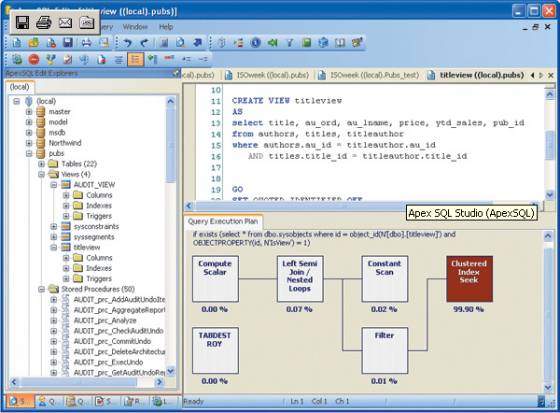Viewport: 560px width, 413px height.
Task: Click the envelope email icon in the floating toolbar
Action: click(65, 23)
